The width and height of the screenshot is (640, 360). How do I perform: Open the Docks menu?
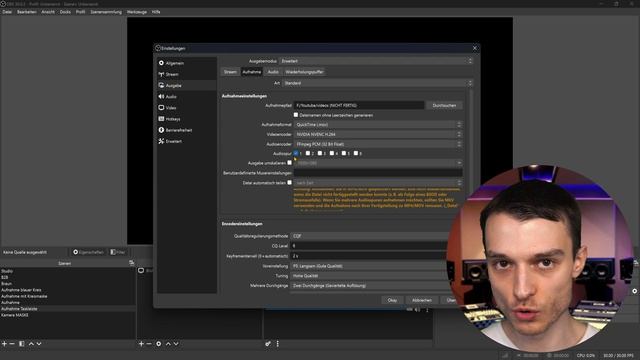click(65, 12)
